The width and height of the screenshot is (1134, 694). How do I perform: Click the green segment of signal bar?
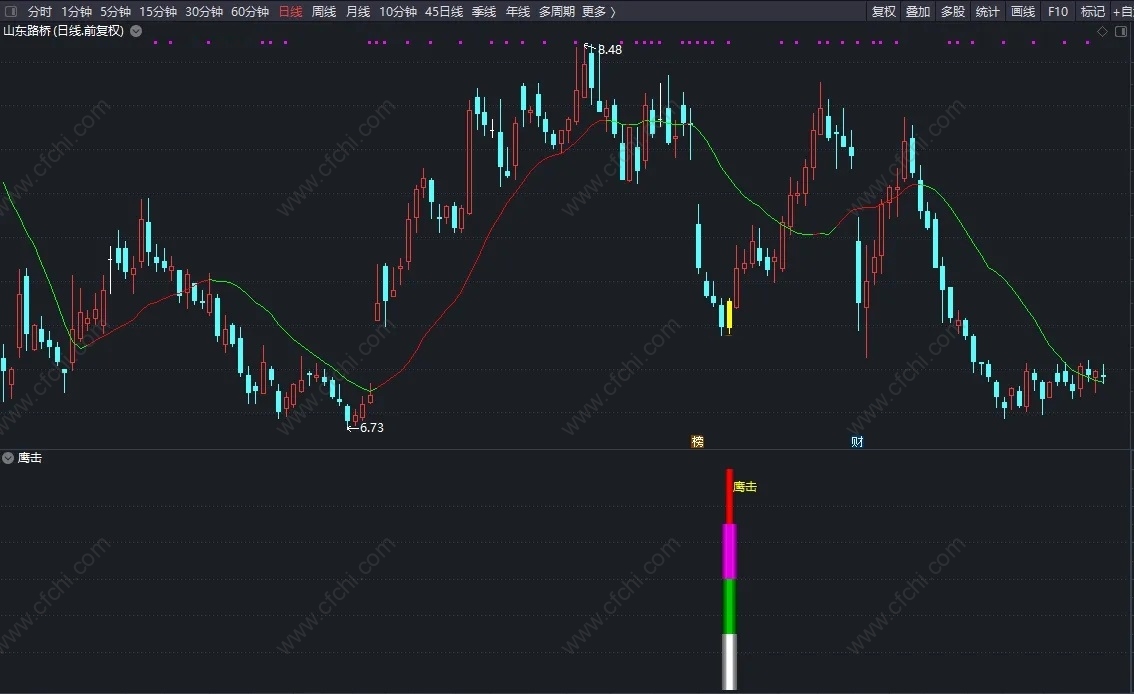730,607
